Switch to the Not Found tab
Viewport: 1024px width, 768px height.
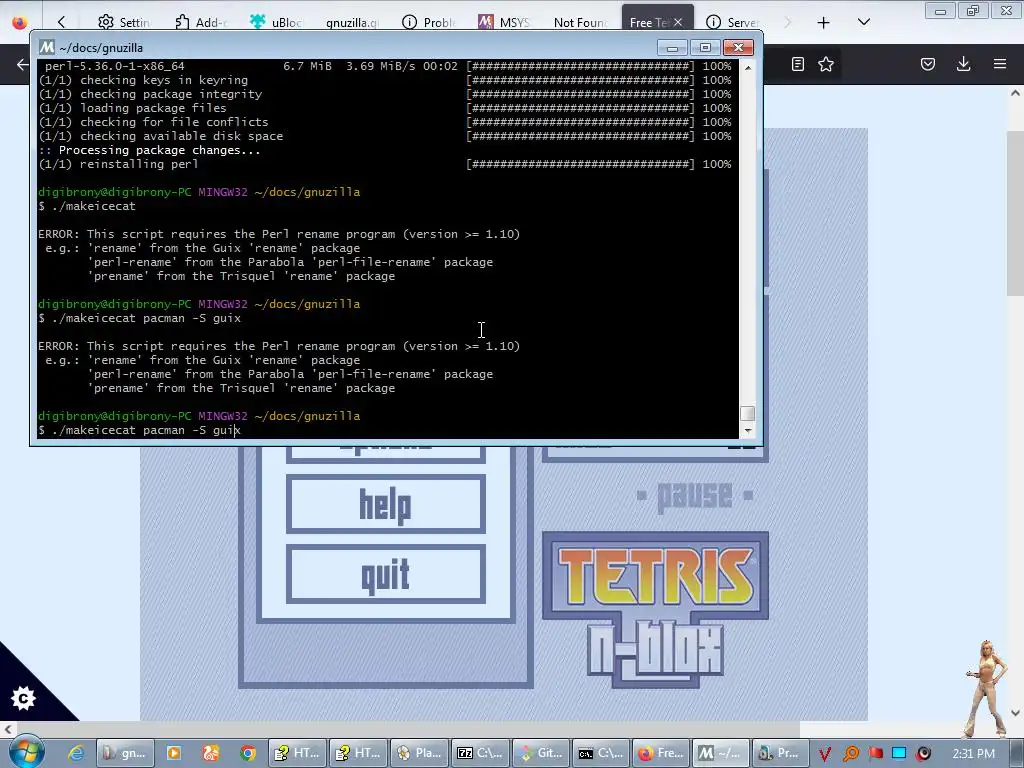(580, 22)
